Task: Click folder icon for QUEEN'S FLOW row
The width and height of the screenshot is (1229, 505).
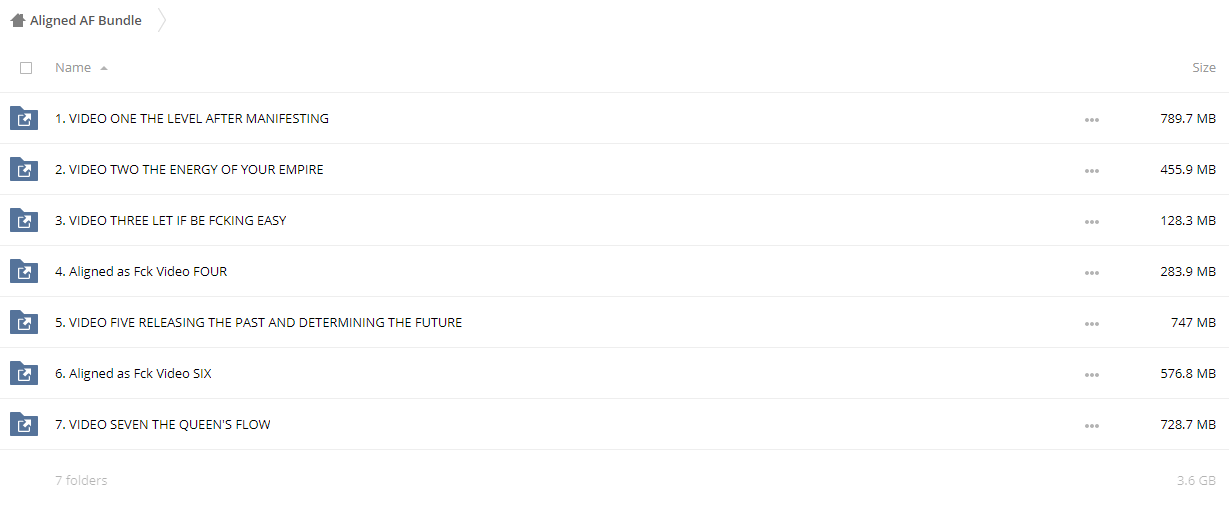Action: point(23,425)
